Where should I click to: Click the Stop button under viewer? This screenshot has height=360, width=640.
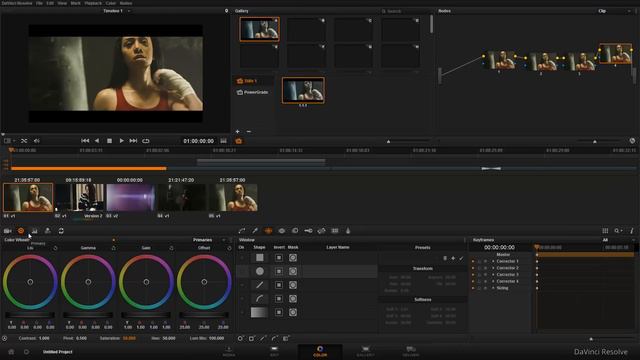coord(109,141)
